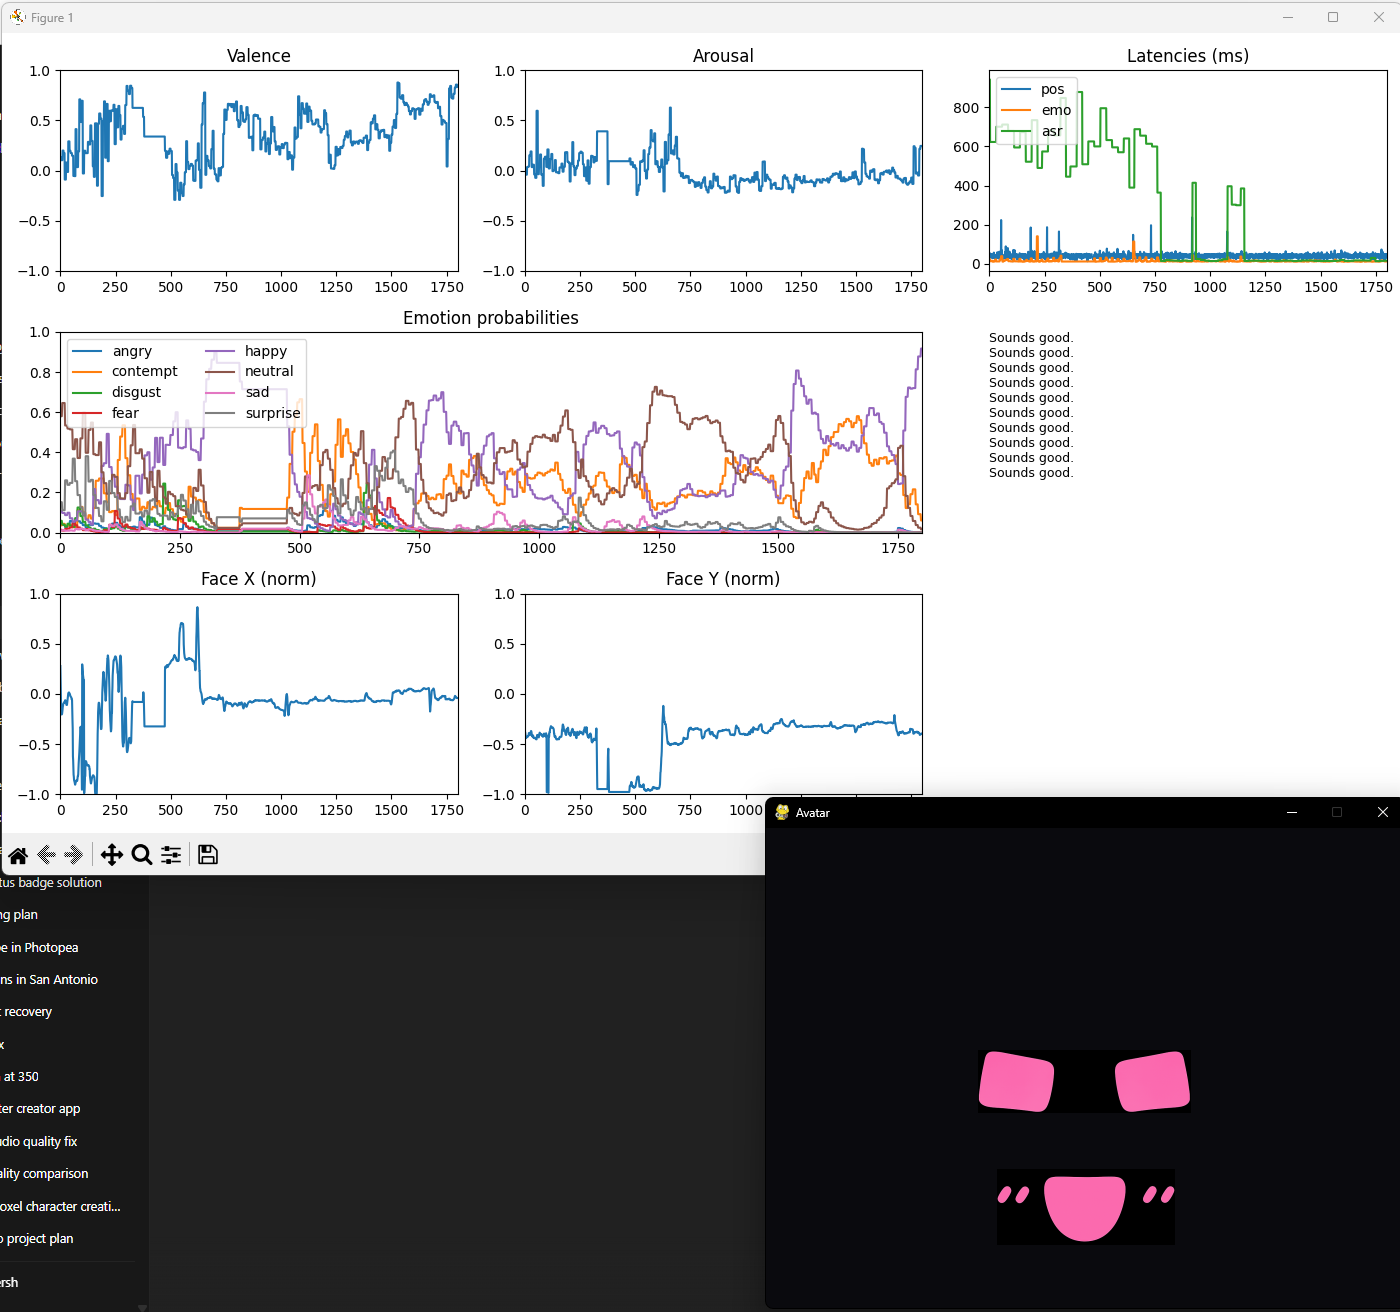Open the 'in San Antonio' sidebar chat

point(50,980)
